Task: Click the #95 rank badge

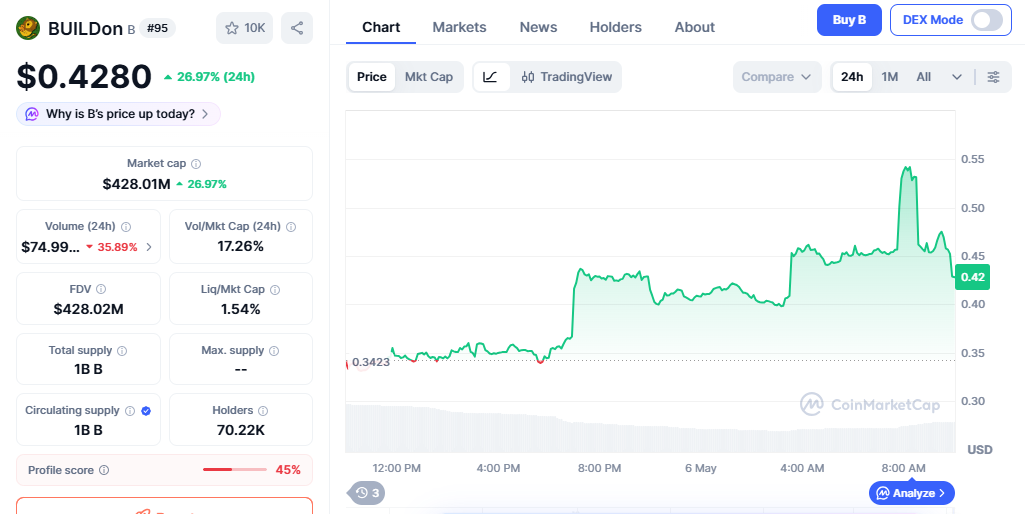Action: (158, 29)
